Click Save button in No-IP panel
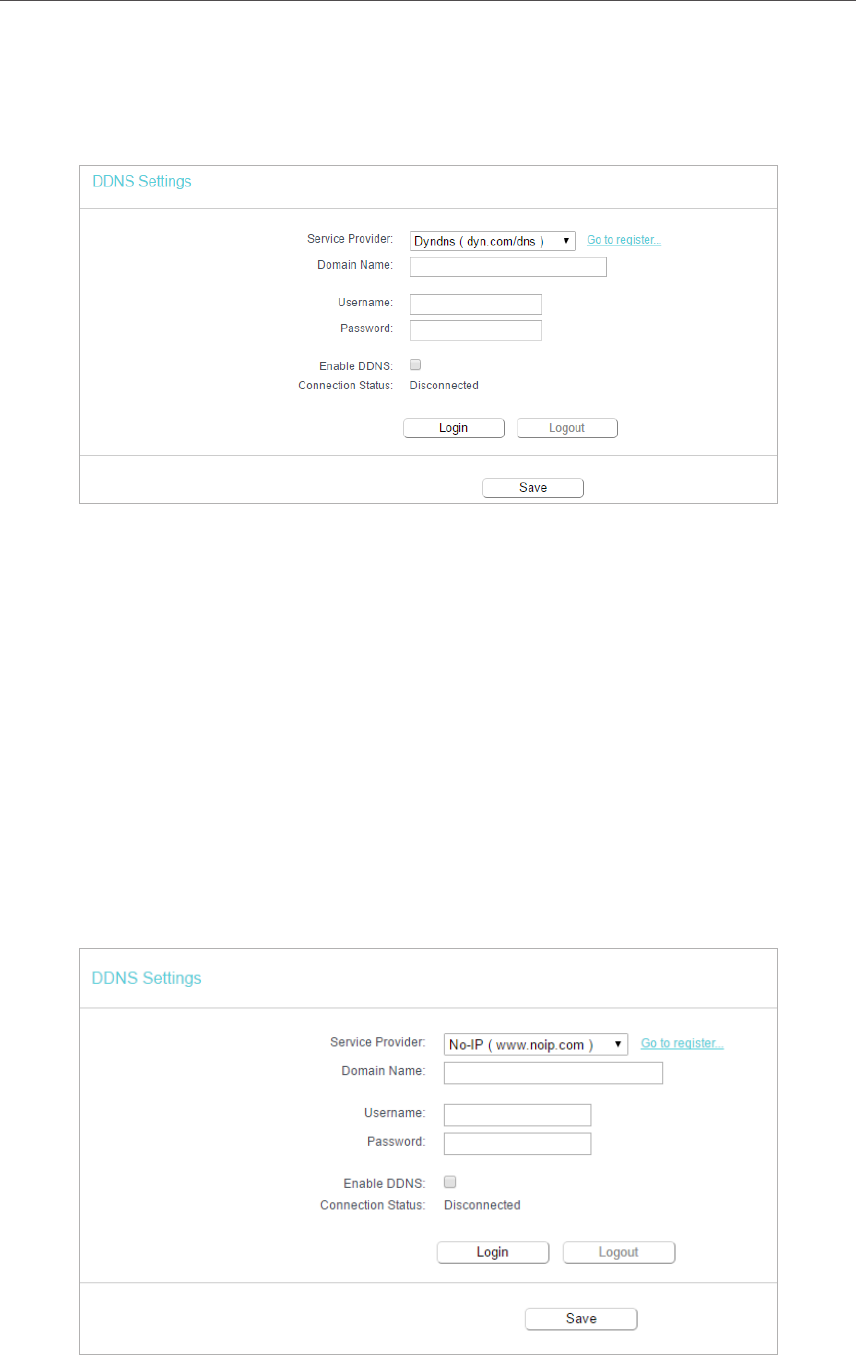856x1355 pixels. [581, 1319]
